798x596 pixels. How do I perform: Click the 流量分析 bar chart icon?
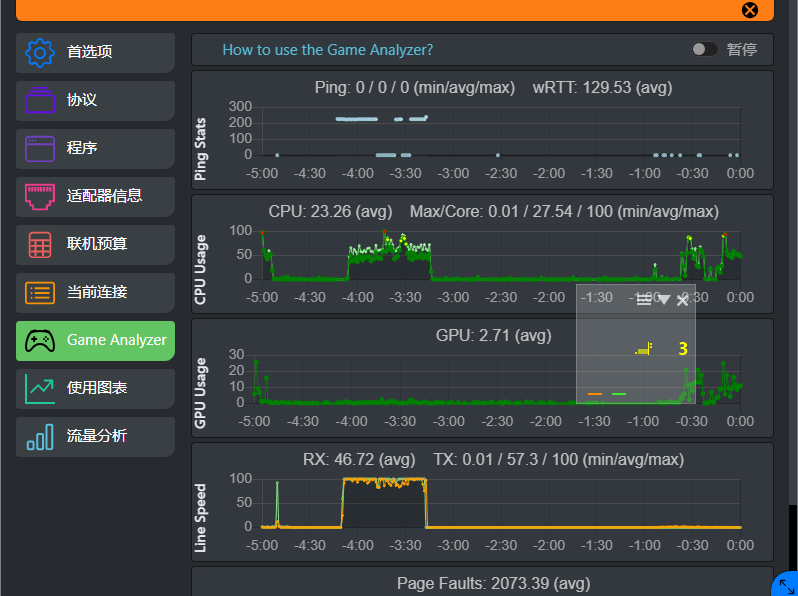coord(40,436)
